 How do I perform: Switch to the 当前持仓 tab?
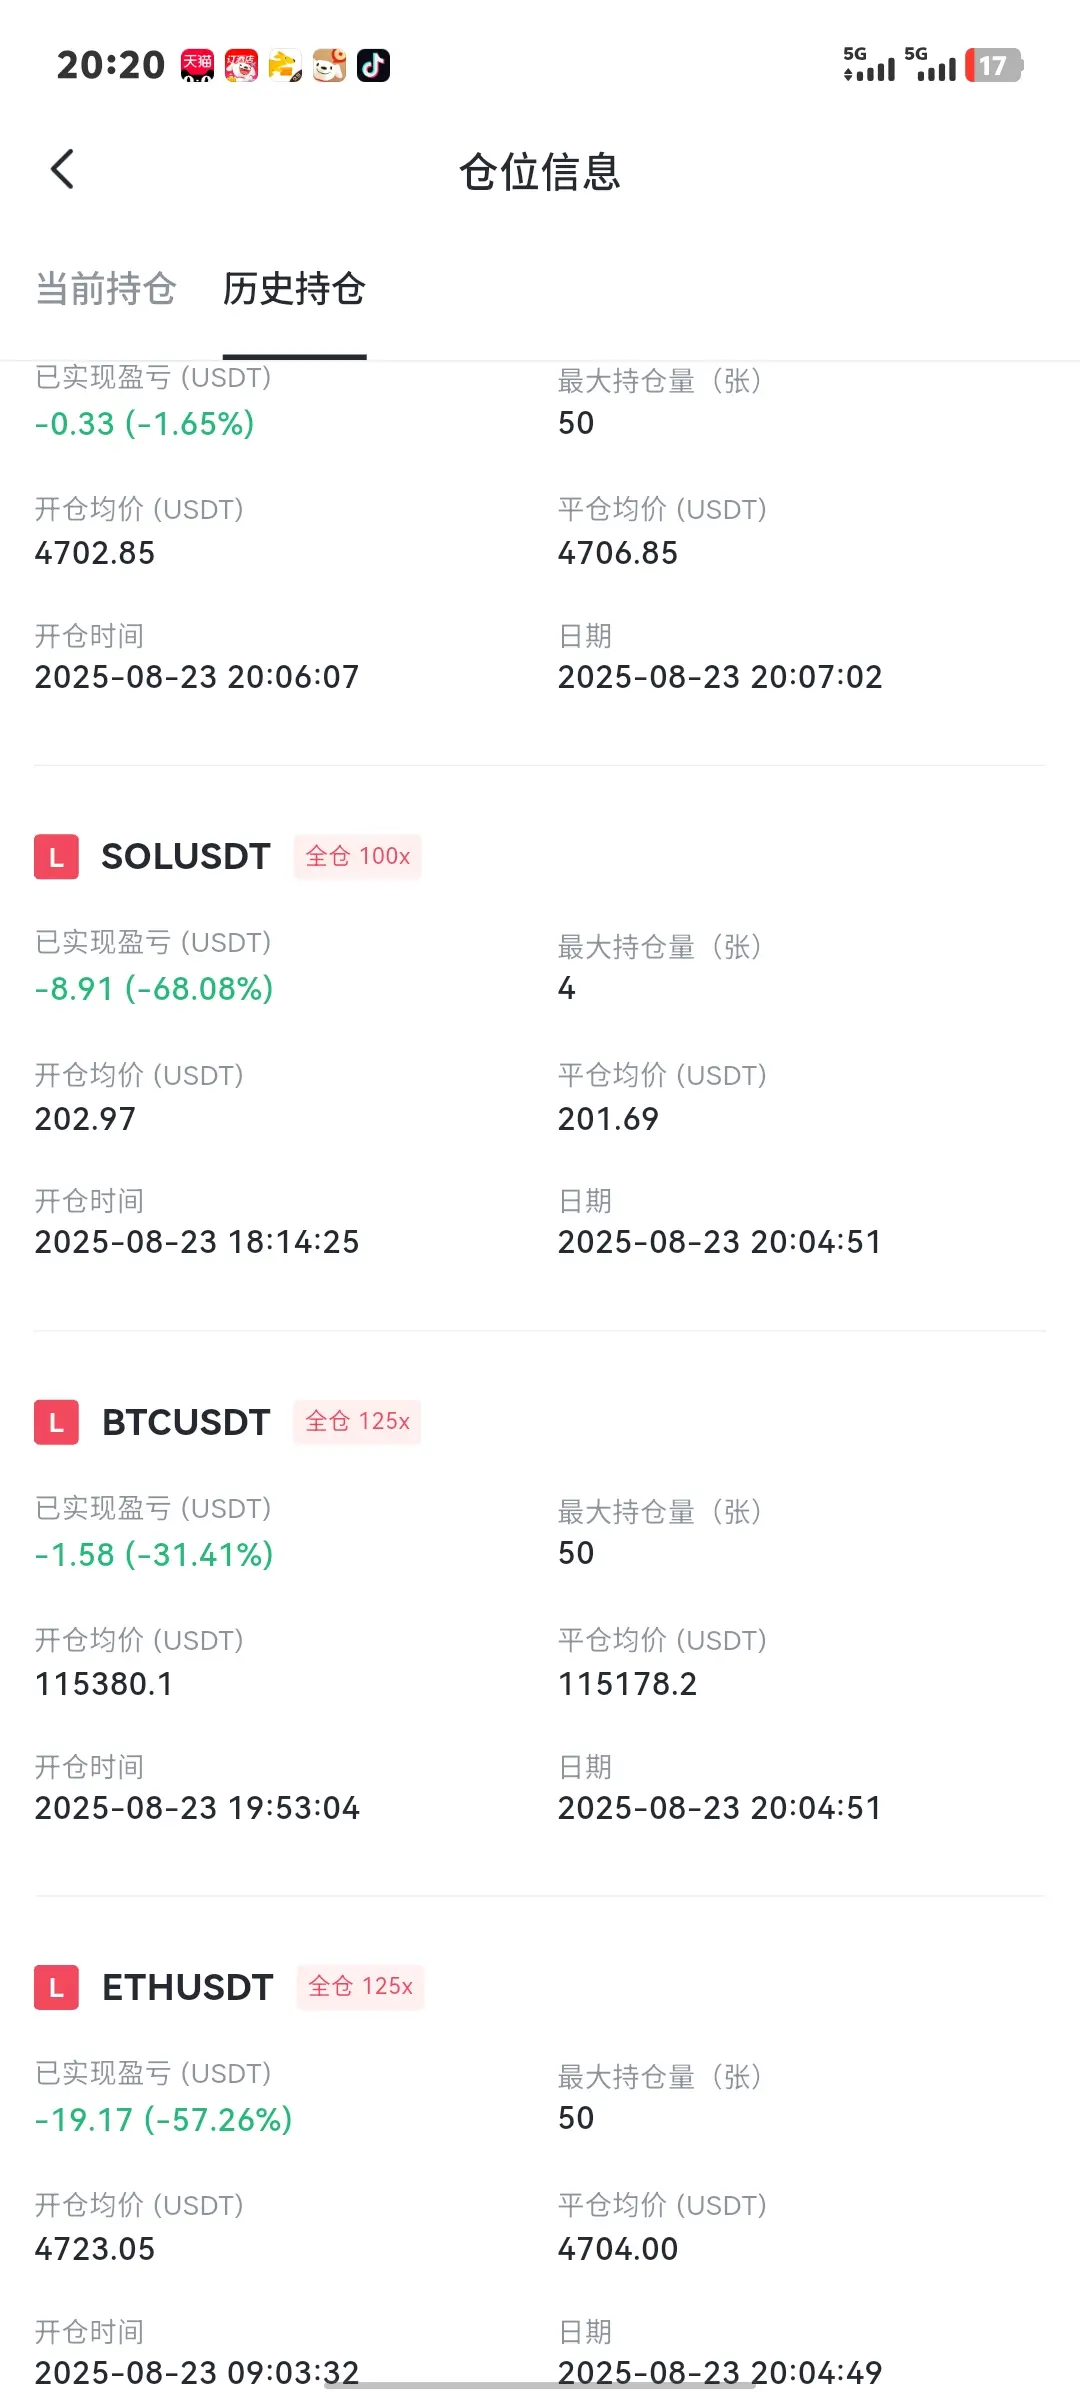point(106,289)
